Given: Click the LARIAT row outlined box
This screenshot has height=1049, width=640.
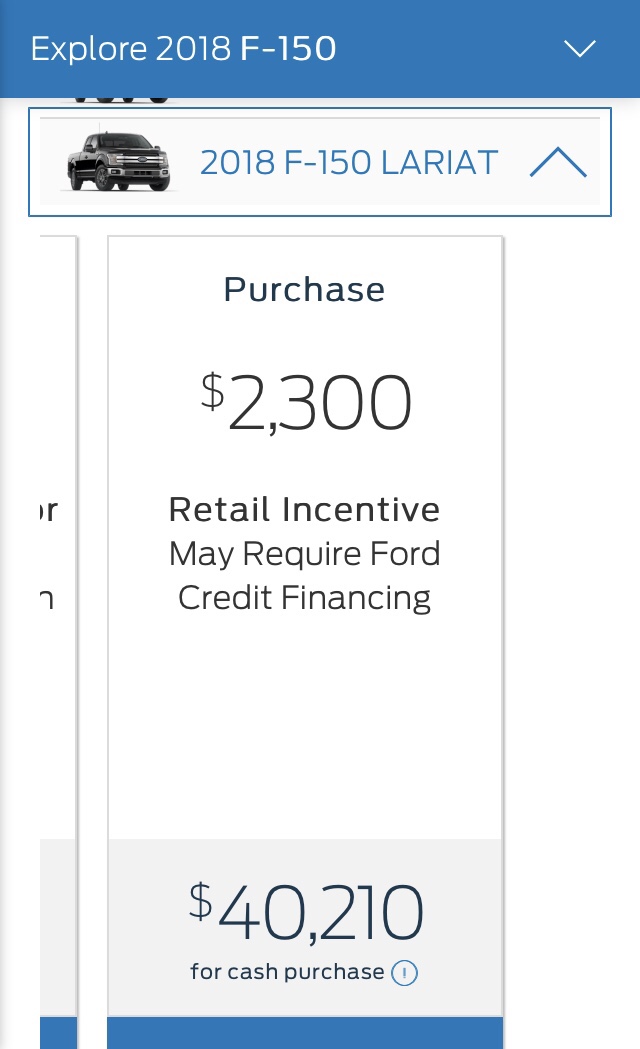Looking at the screenshot, I should (x=320, y=162).
